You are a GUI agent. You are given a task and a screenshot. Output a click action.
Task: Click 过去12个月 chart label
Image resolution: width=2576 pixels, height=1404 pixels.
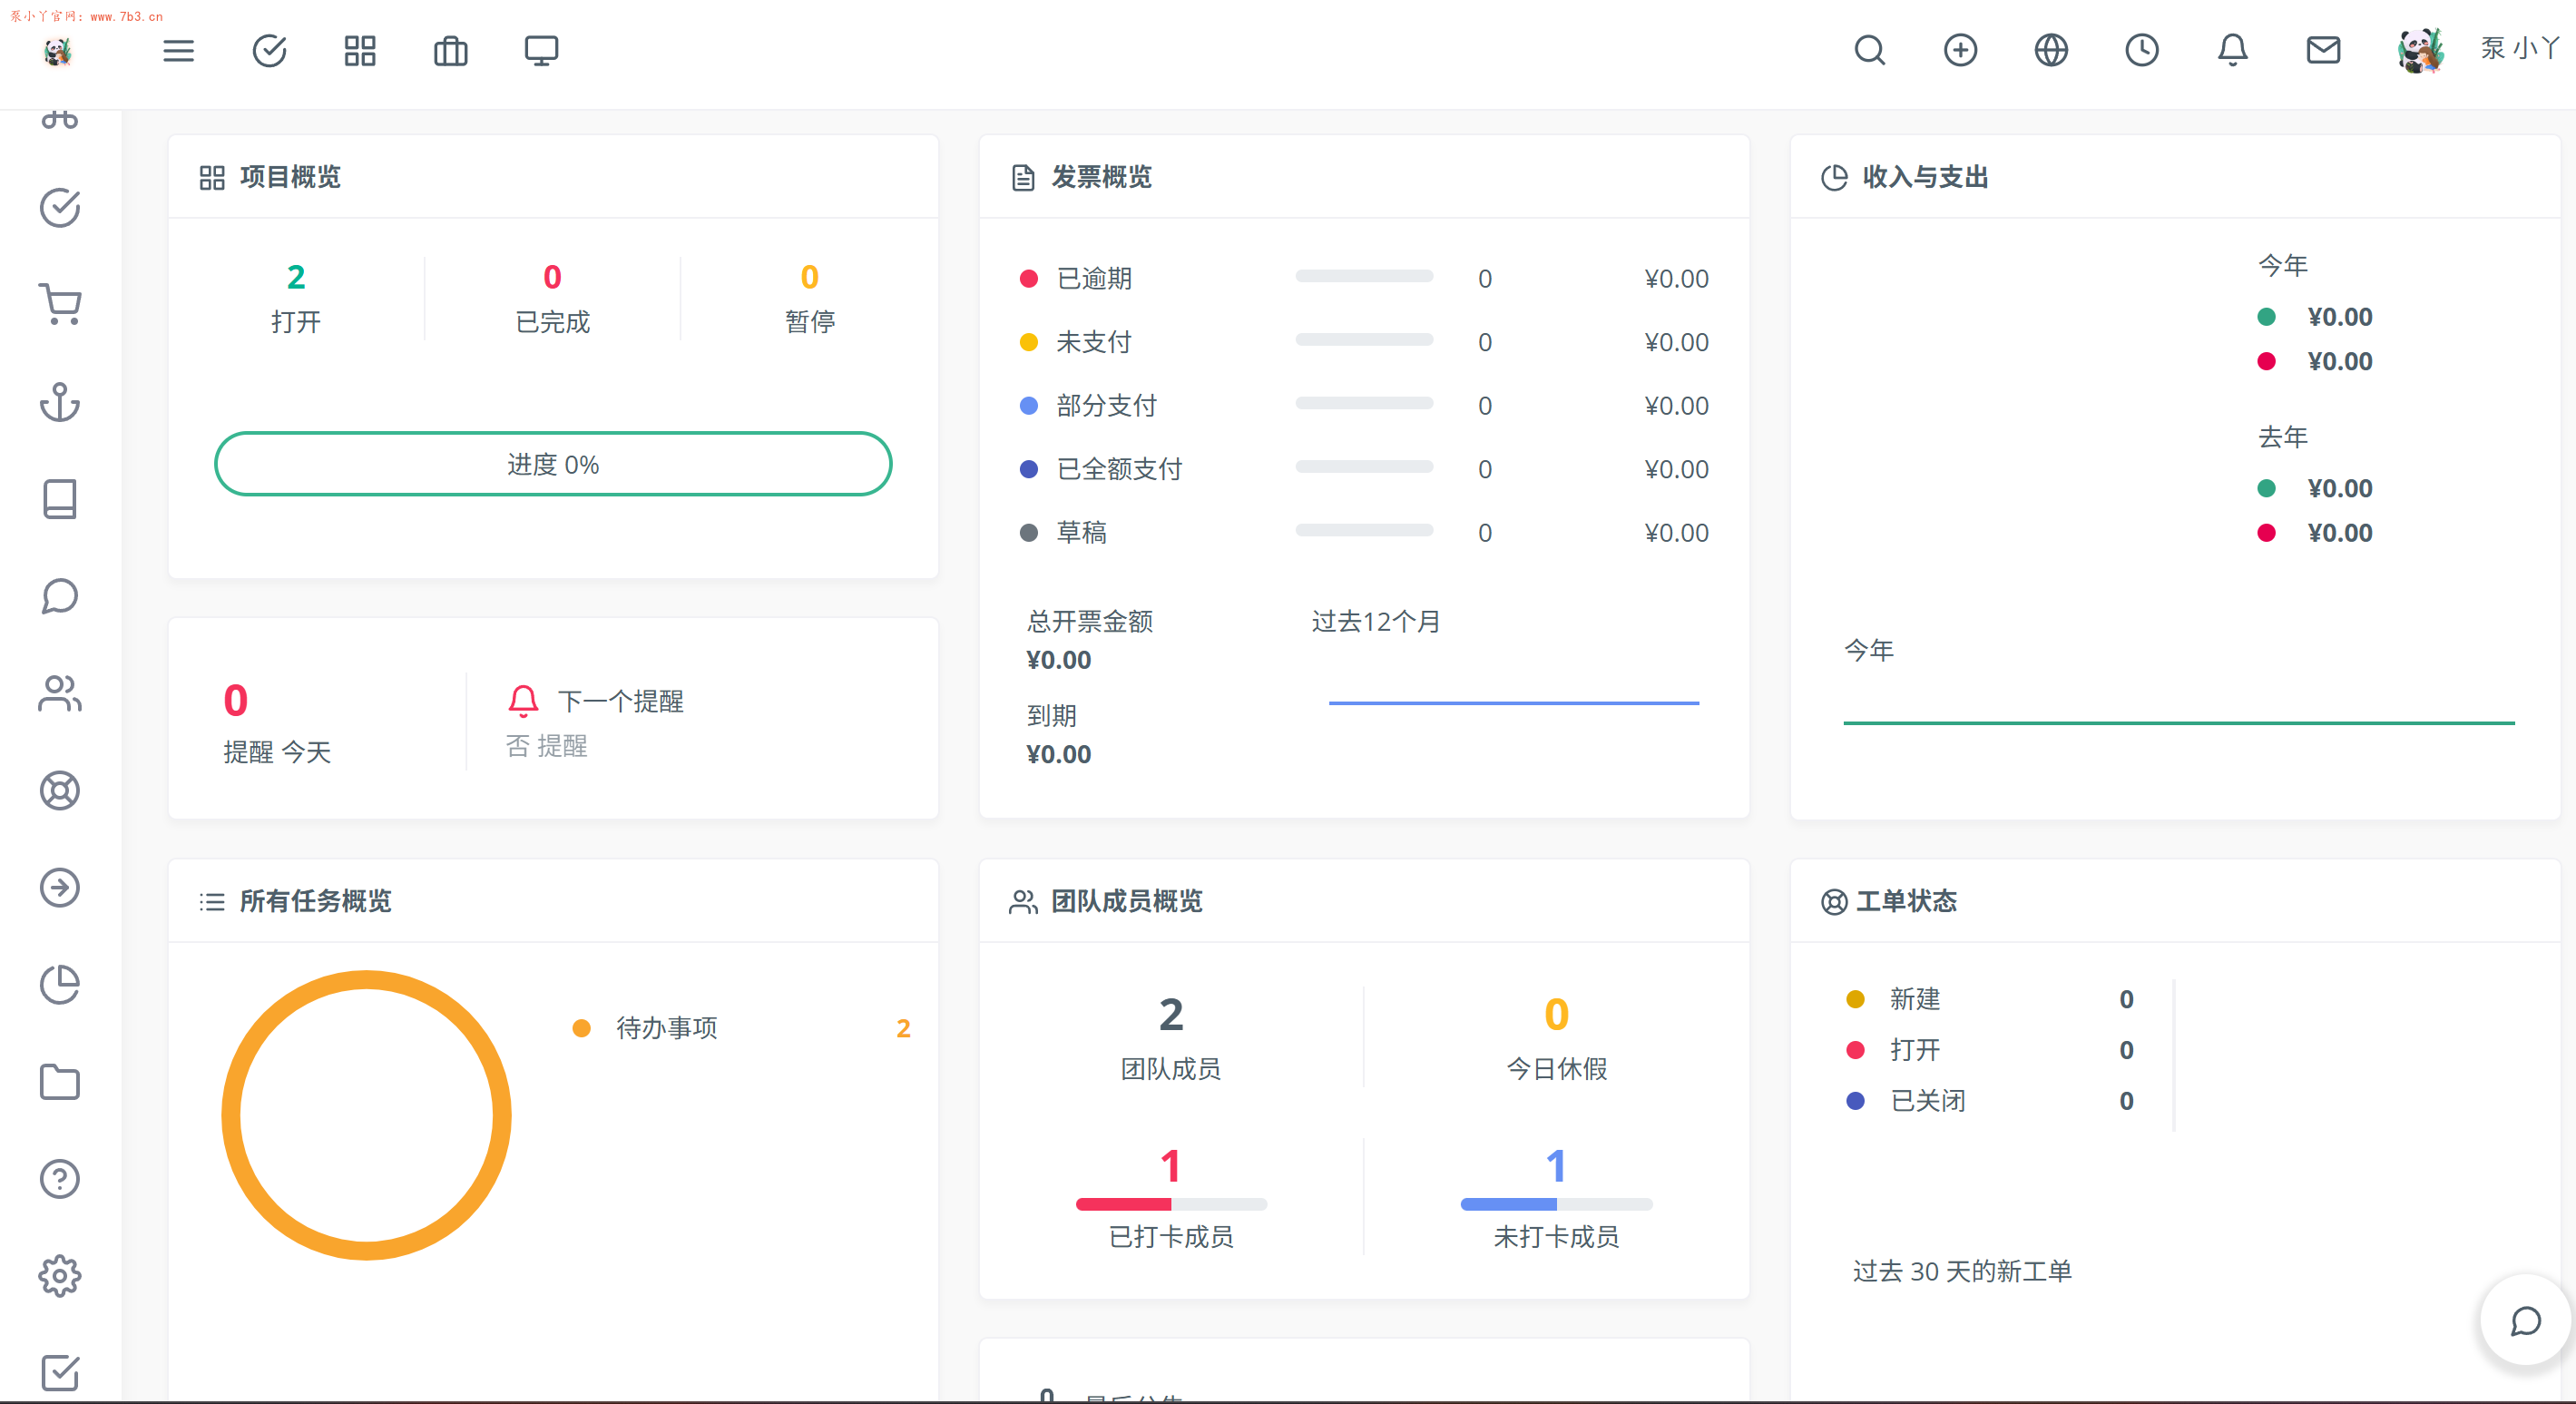(1376, 622)
